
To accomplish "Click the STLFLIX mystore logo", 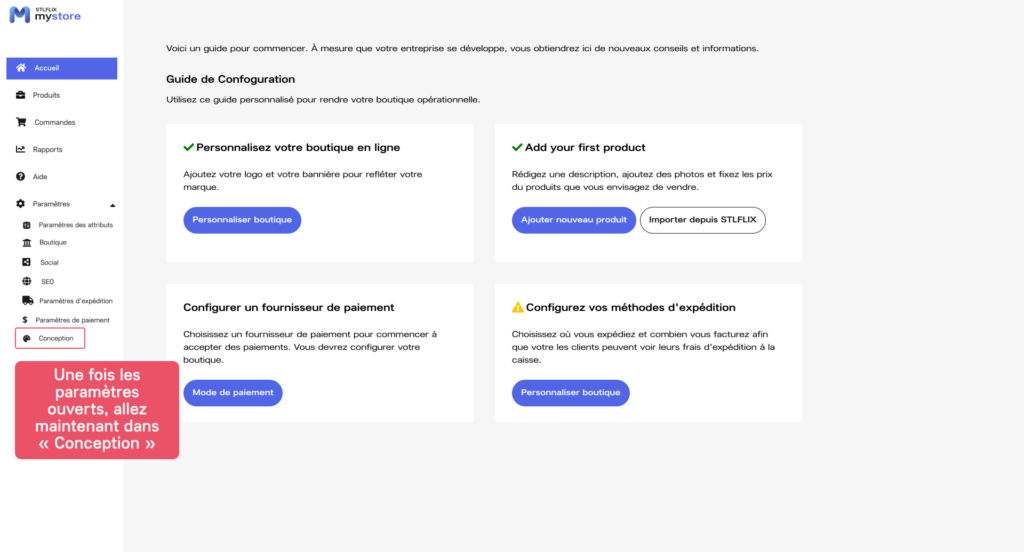I will (x=45, y=15).
